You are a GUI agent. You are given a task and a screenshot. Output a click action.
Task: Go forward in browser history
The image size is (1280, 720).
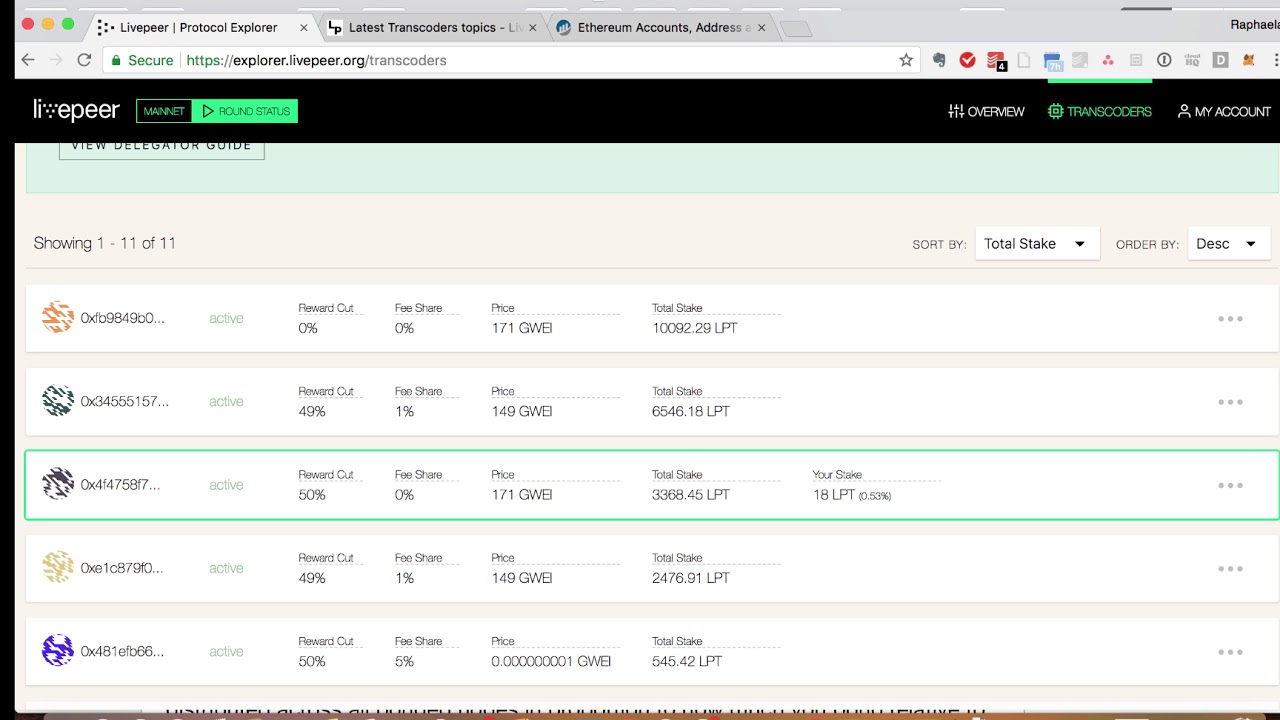56,60
